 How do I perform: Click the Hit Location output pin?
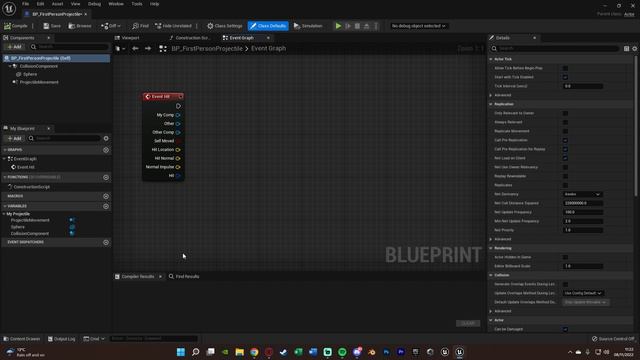click(x=178, y=150)
